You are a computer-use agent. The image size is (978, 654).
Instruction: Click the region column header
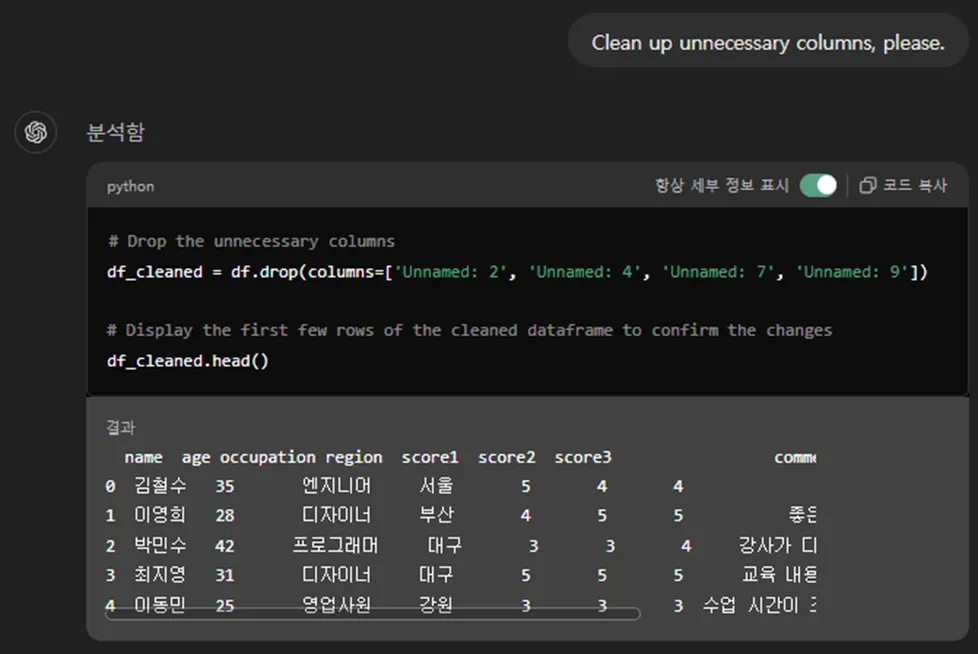(354, 457)
